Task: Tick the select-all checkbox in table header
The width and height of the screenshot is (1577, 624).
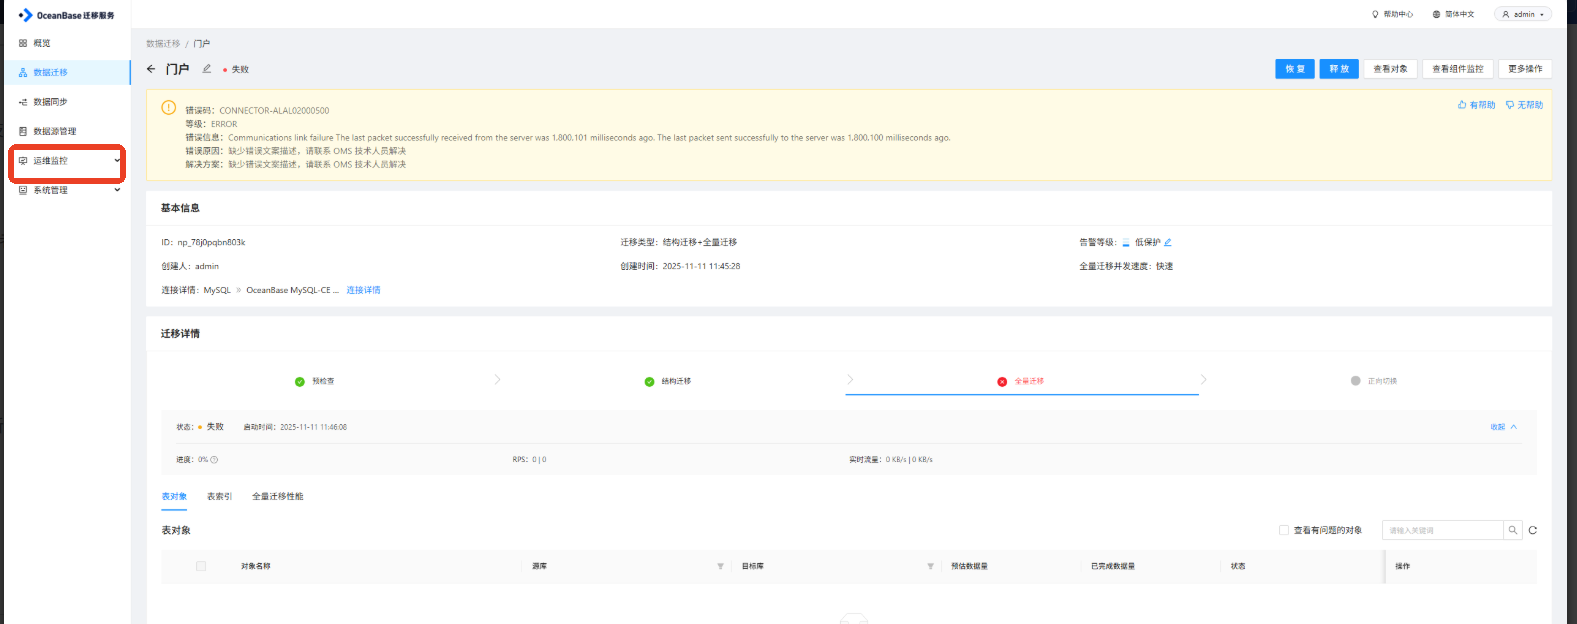Action: tap(201, 566)
